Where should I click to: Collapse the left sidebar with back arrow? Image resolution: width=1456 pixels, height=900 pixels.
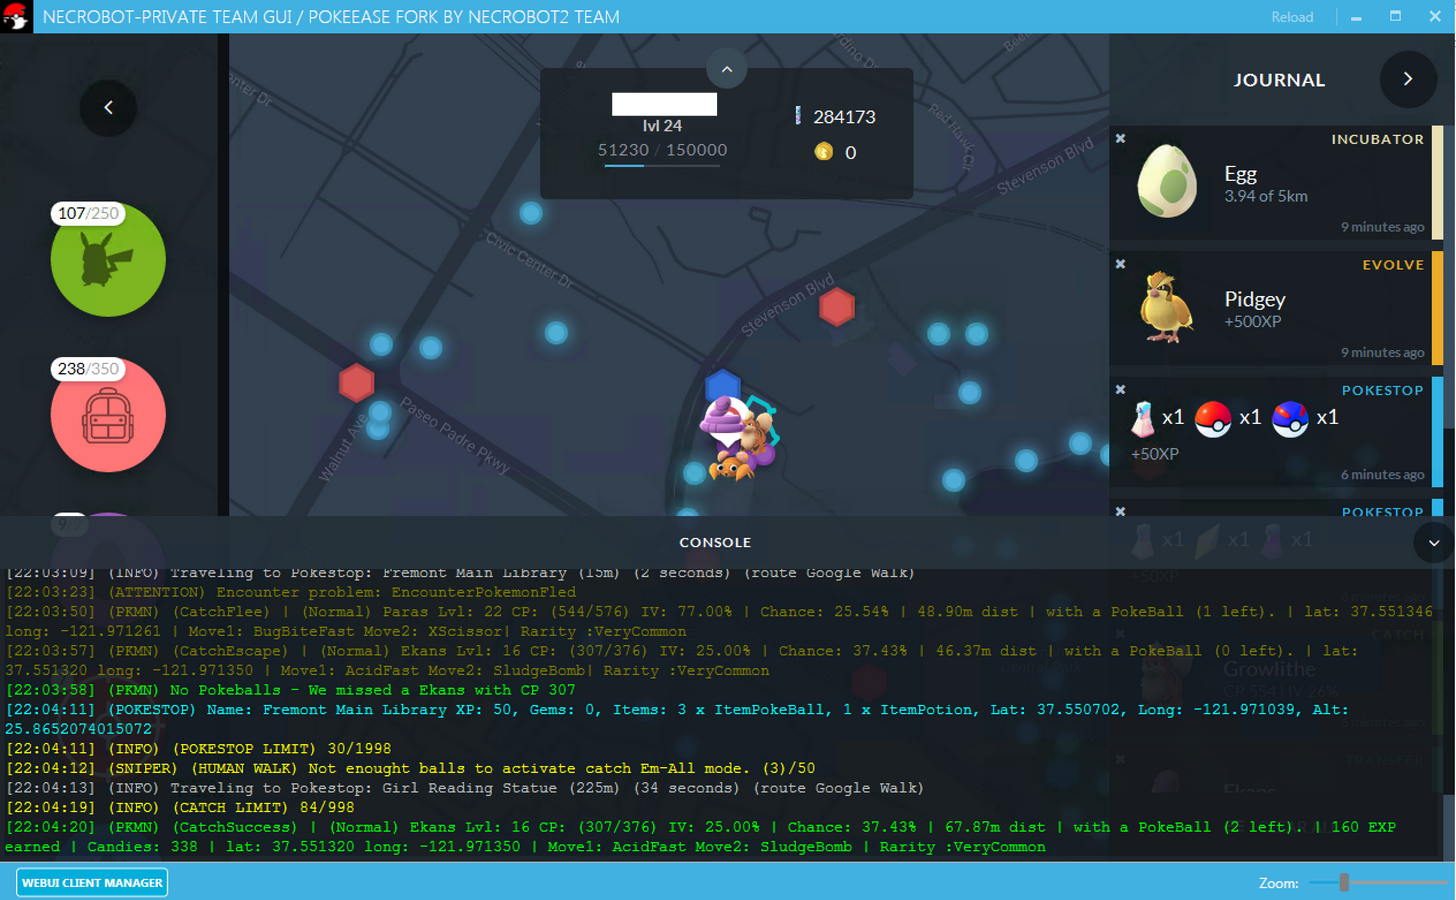[108, 108]
